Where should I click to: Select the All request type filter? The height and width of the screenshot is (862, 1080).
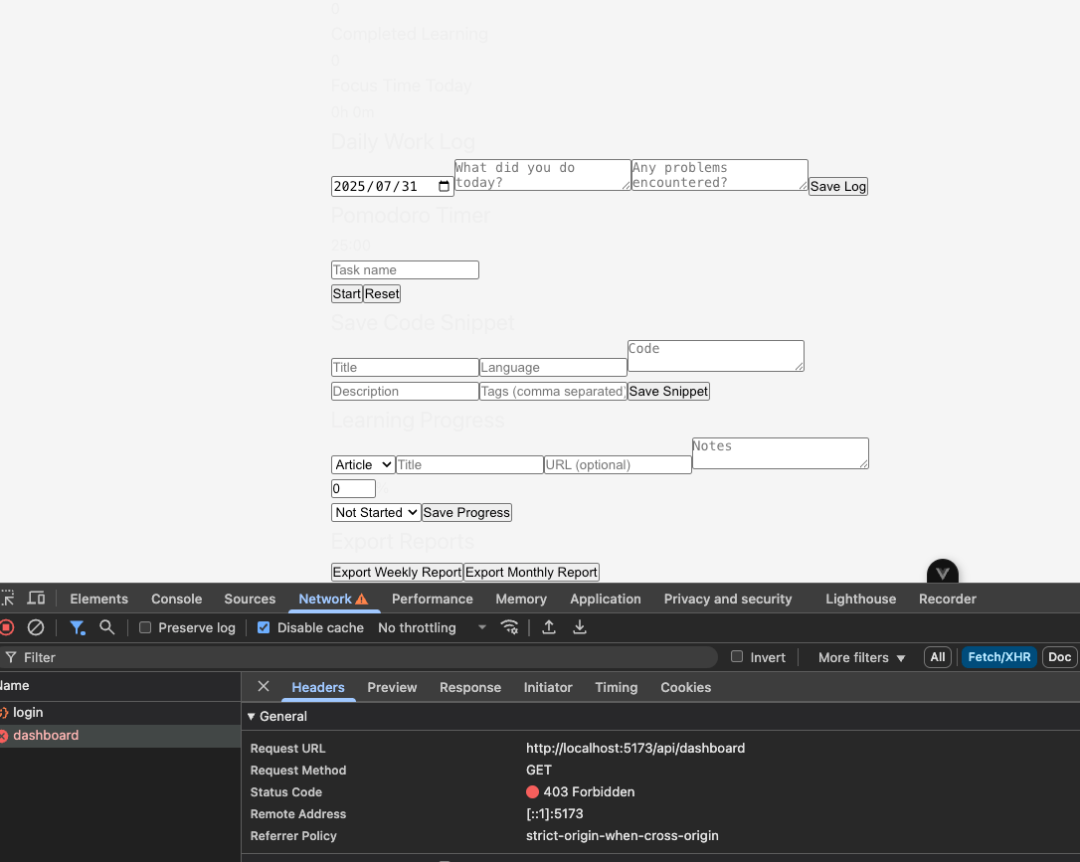(937, 657)
